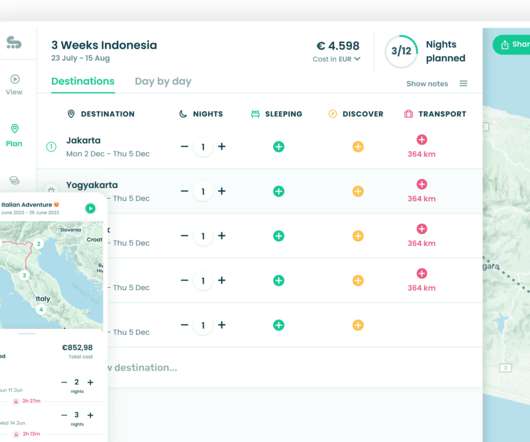Click map marker 2 on Italy map
530x442 pixels.
point(39,244)
